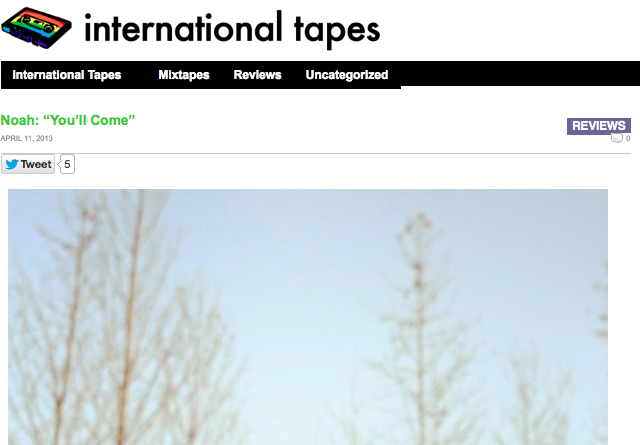Click the comment bubble icon
Image resolution: width=640 pixels, height=445 pixels.
pyautogui.click(x=616, y=138)
